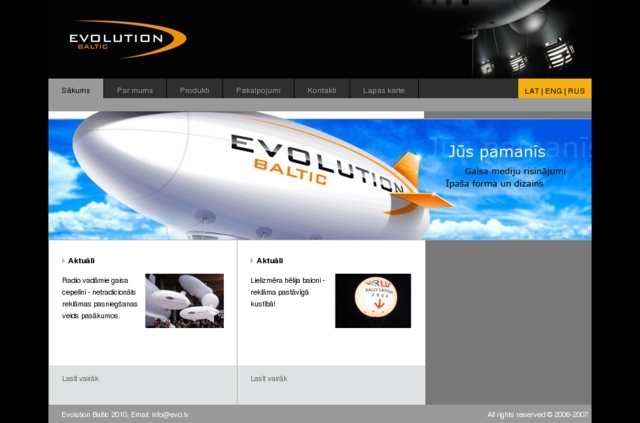Open the radio-controlled blimps thumbnail
Viewport: 640px width, 423px height.
[184, 301]
